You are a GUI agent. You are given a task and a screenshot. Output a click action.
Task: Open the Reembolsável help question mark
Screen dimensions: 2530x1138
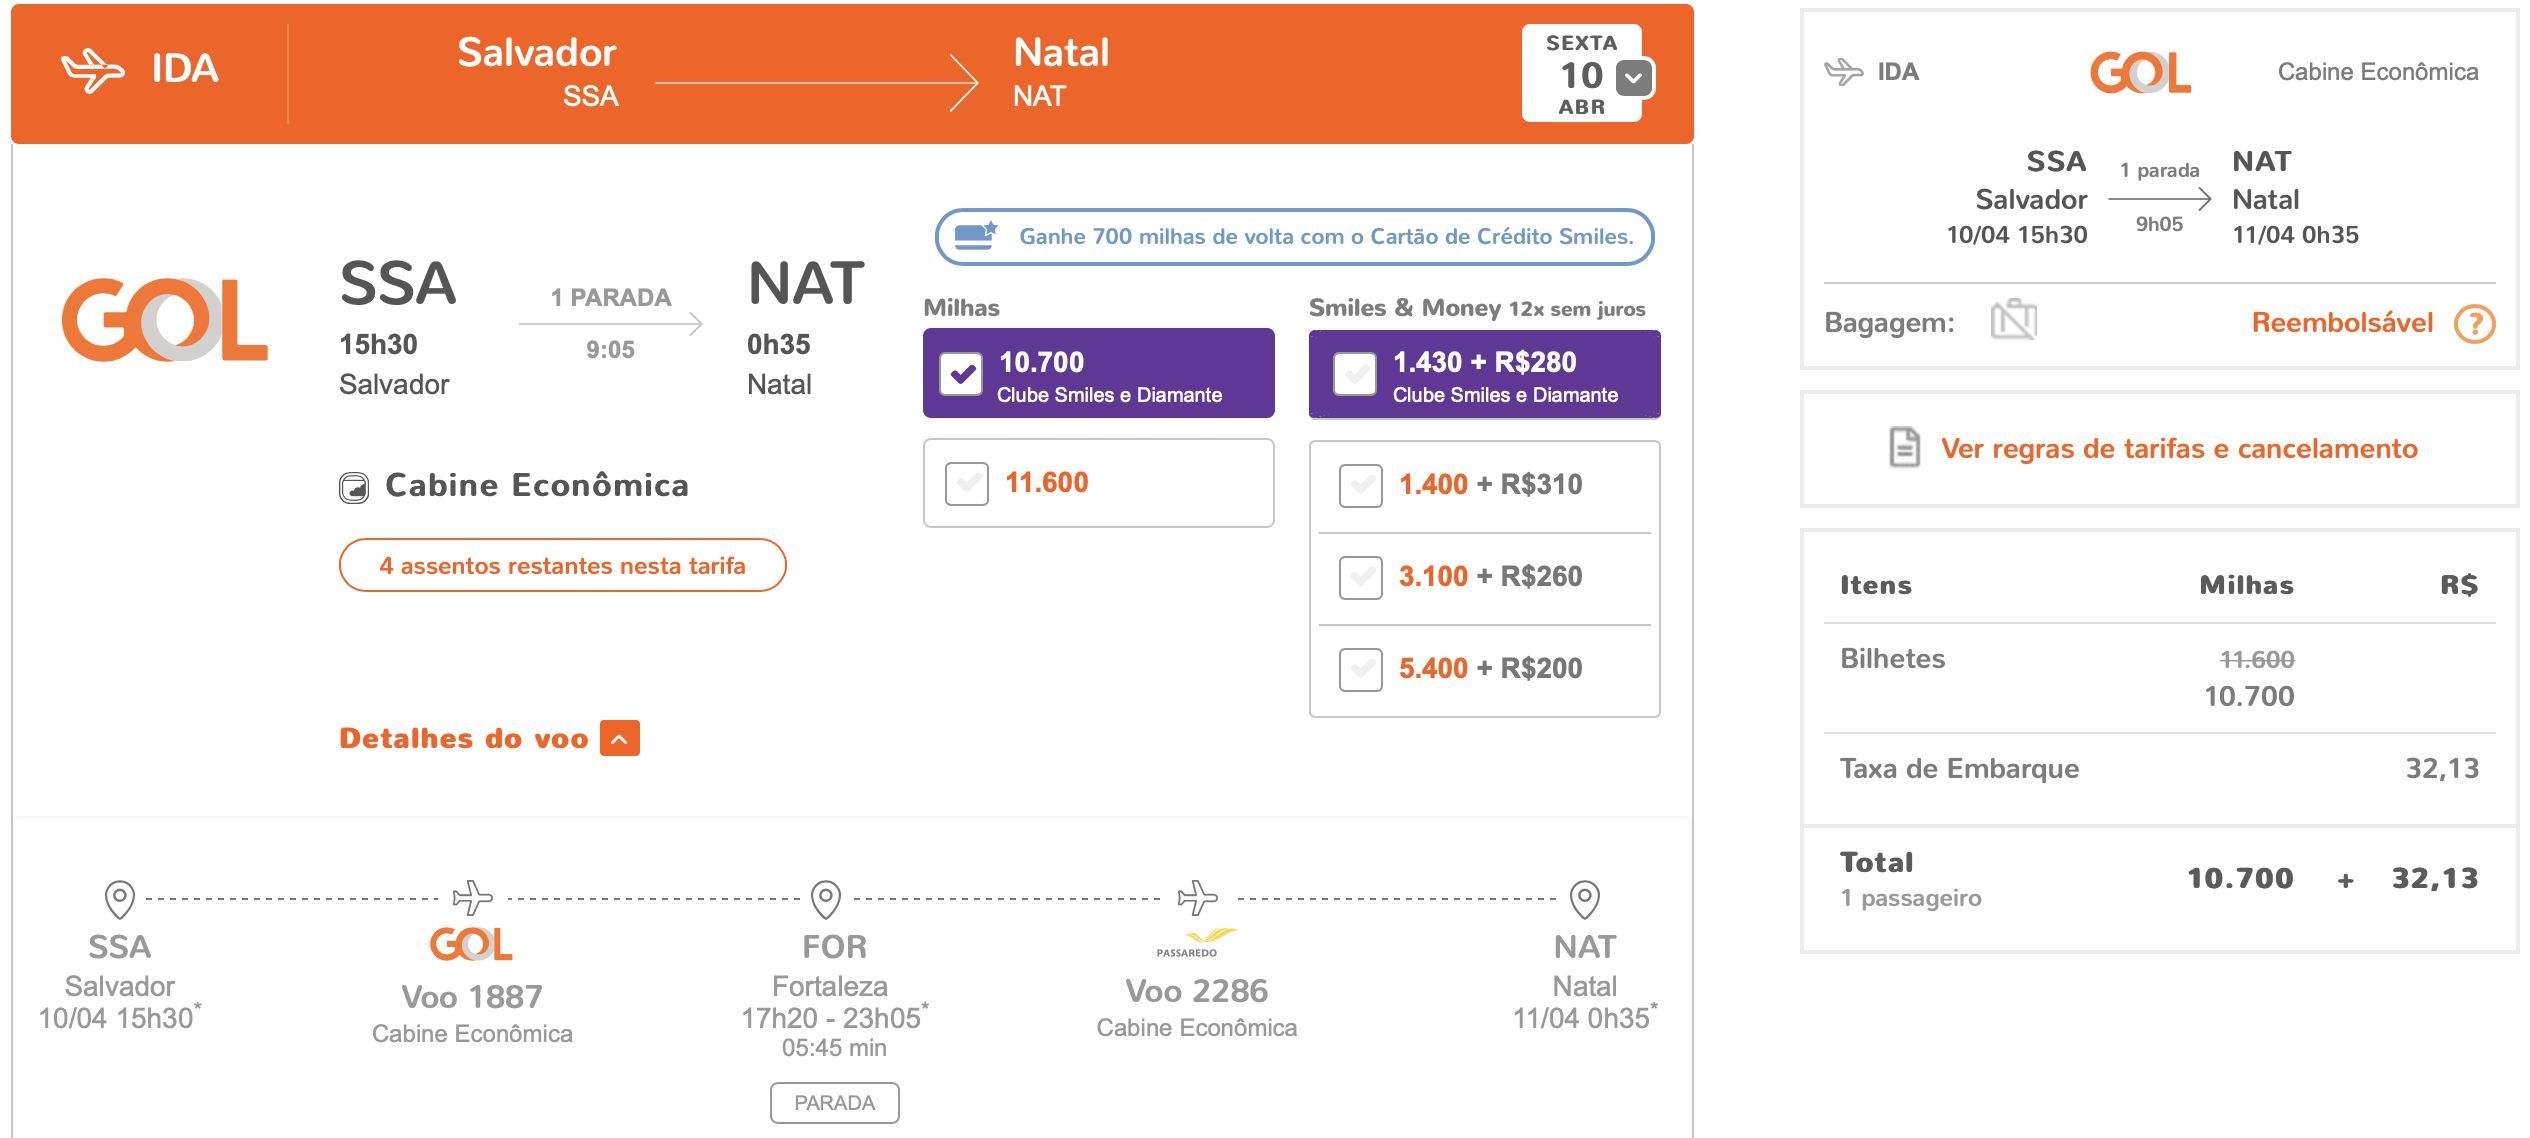point(2475,323)
